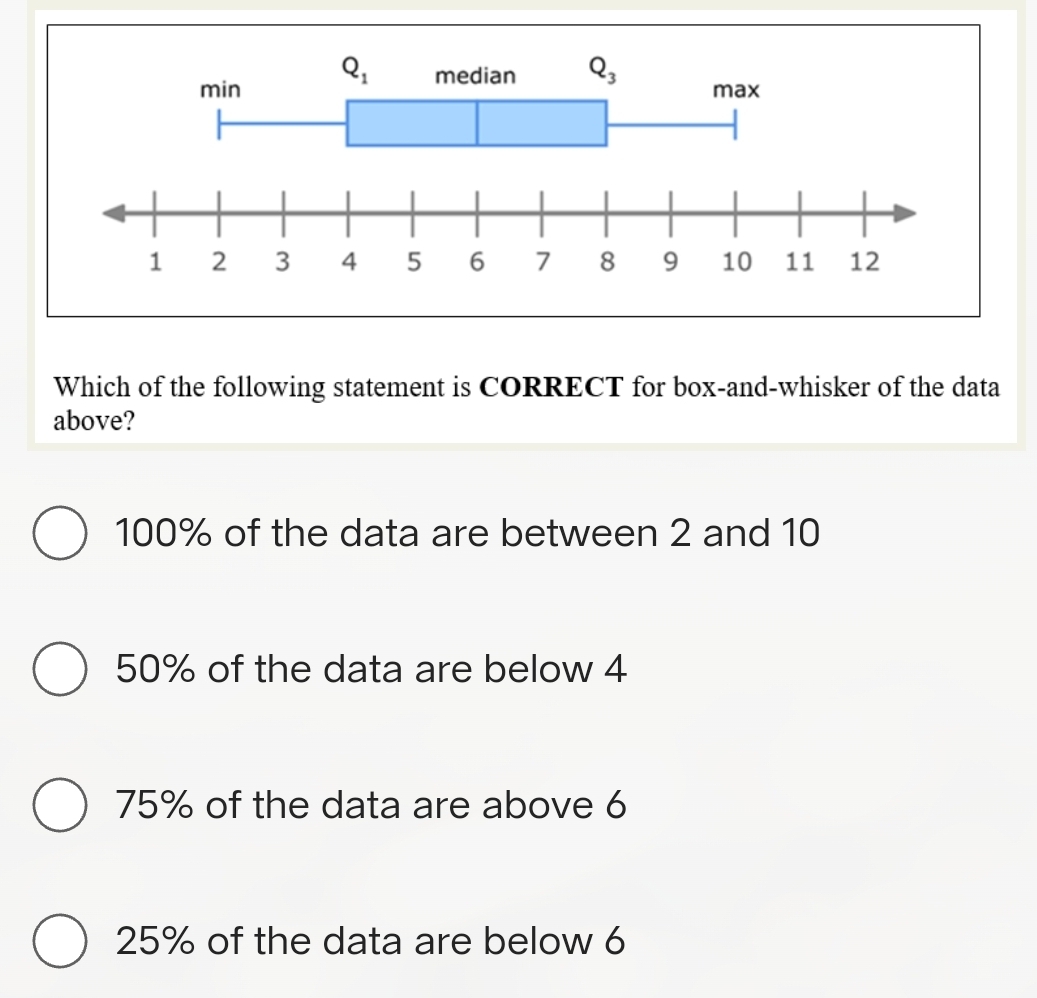Select the radio button for "100% of the data are between 2 and 10"
This screenshot has height=998, width=1037.
coord(62,535)
